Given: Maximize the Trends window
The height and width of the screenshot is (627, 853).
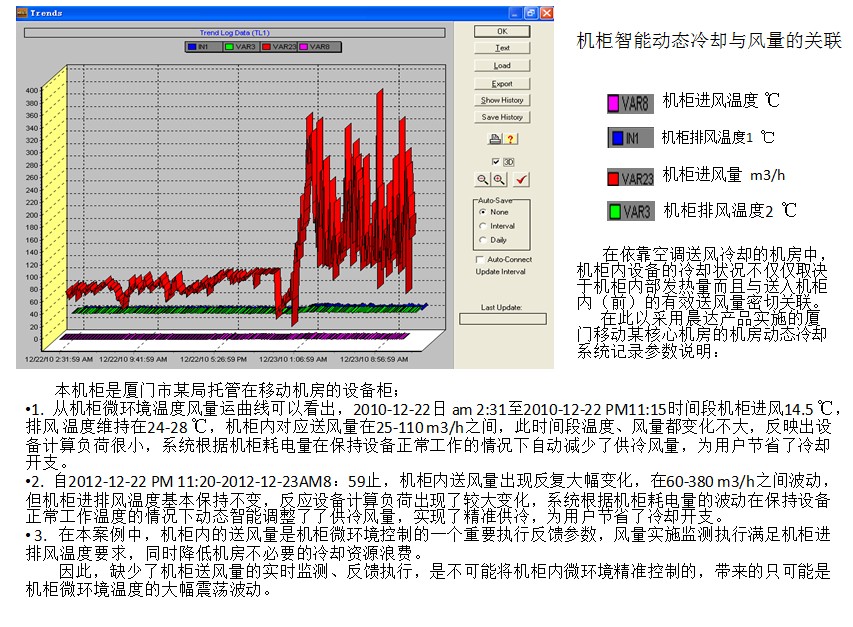Looking at the screenshot, I should tap(531, 13).
